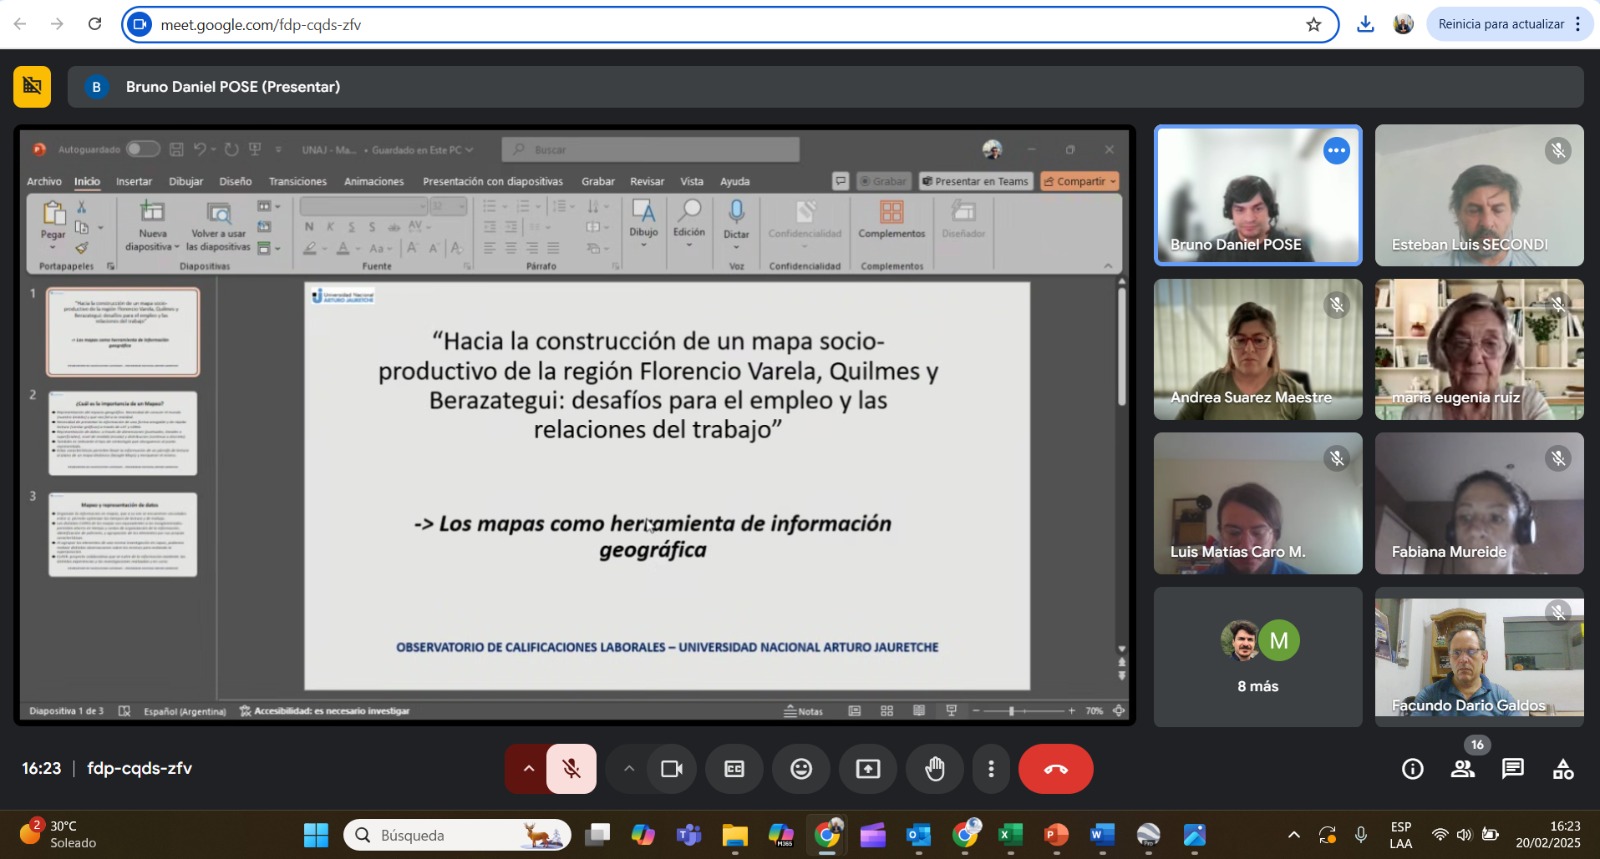The width and height of the screenshot is (1600, 859).
Task: Toggle closed captions on
Action: [x=734, y=769]
